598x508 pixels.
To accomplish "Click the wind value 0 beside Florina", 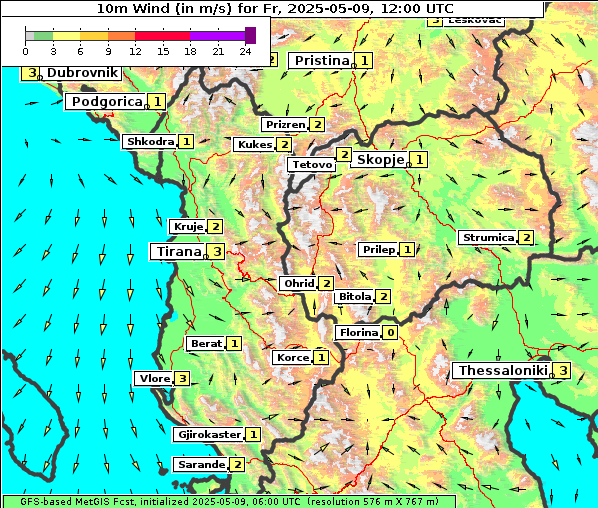I will click(391, 333).
